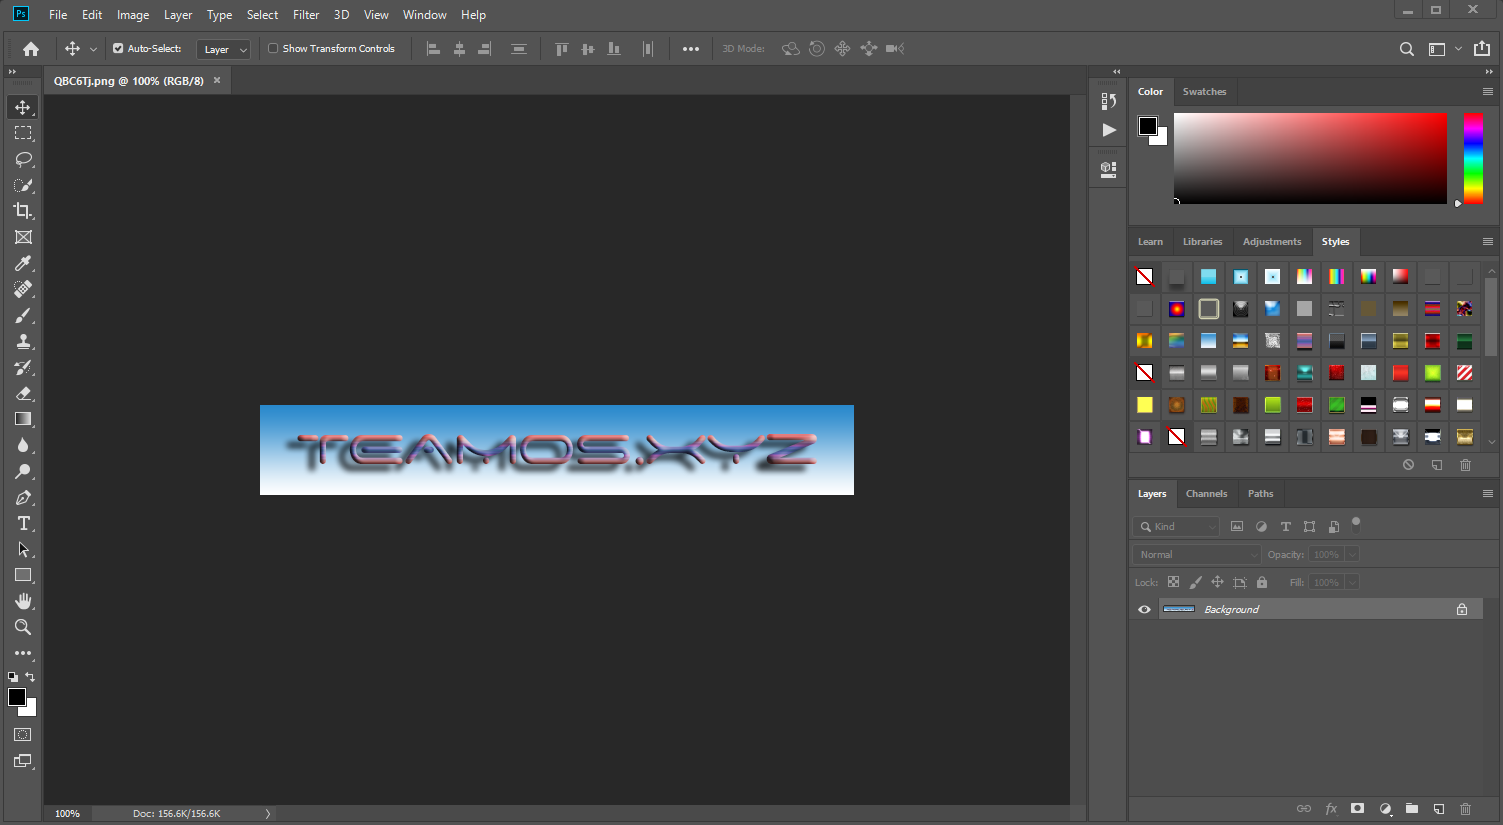
Task: Select the Rectangular Marquee tool
Action: pyautogui.click(x=23, y=133)
